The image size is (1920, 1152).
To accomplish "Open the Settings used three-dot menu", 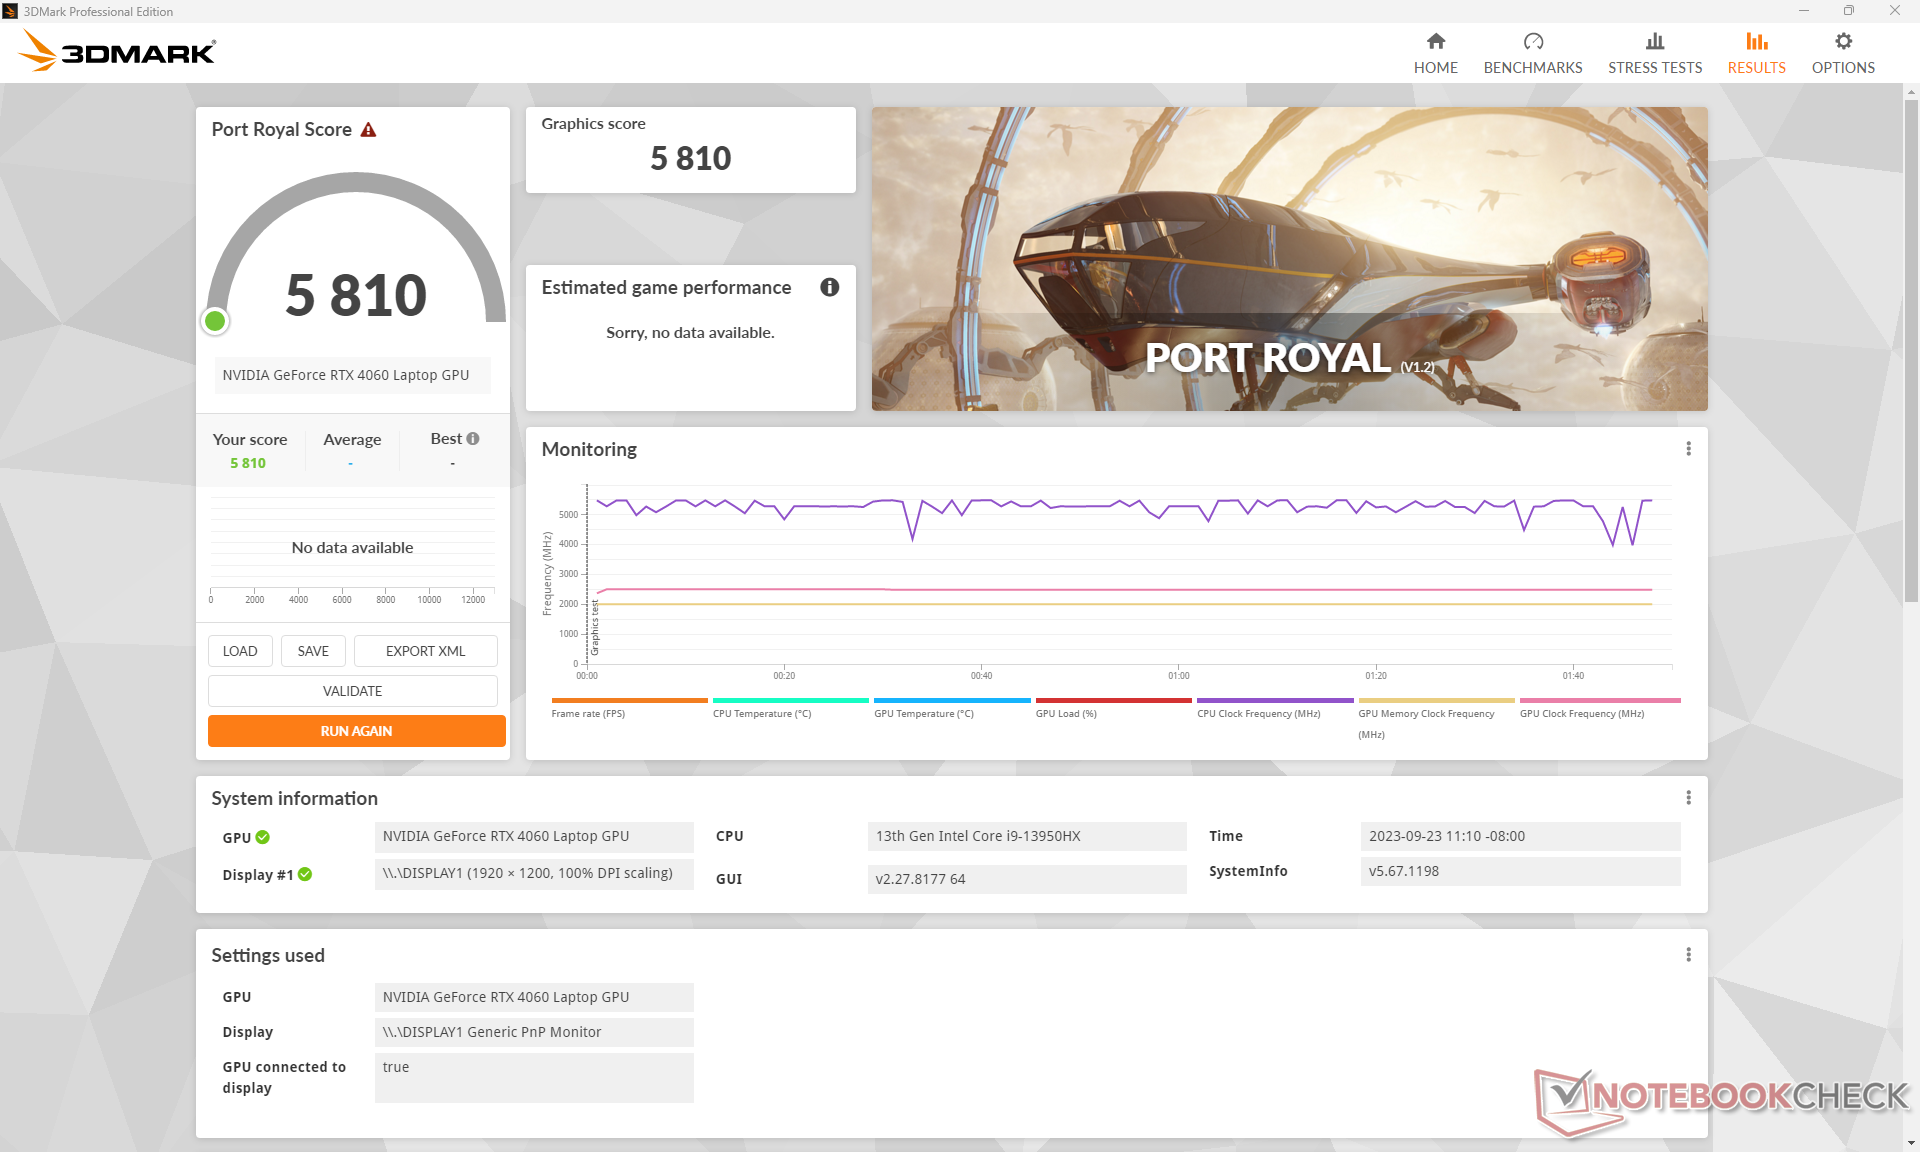I will (1688, 955).
